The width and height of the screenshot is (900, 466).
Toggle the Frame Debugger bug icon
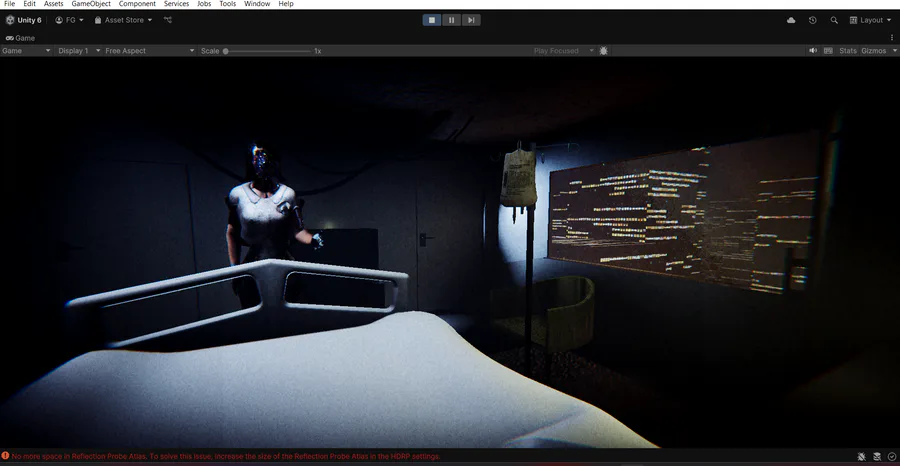pos(603,51)
